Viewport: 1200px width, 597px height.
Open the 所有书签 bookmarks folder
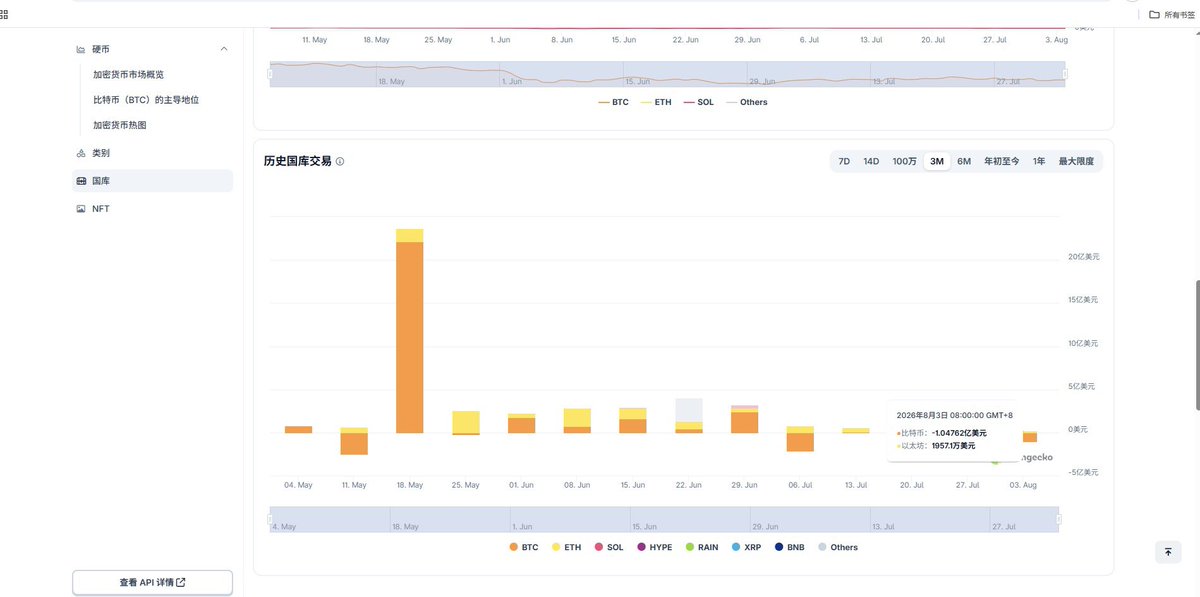click(x=1170, y=14)
